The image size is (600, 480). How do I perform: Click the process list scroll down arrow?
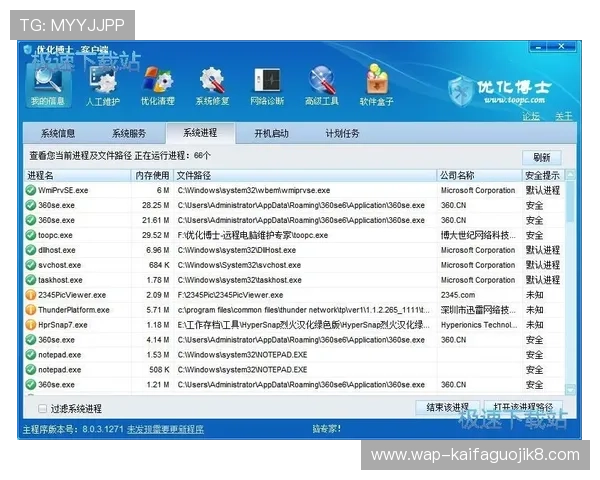570,389
